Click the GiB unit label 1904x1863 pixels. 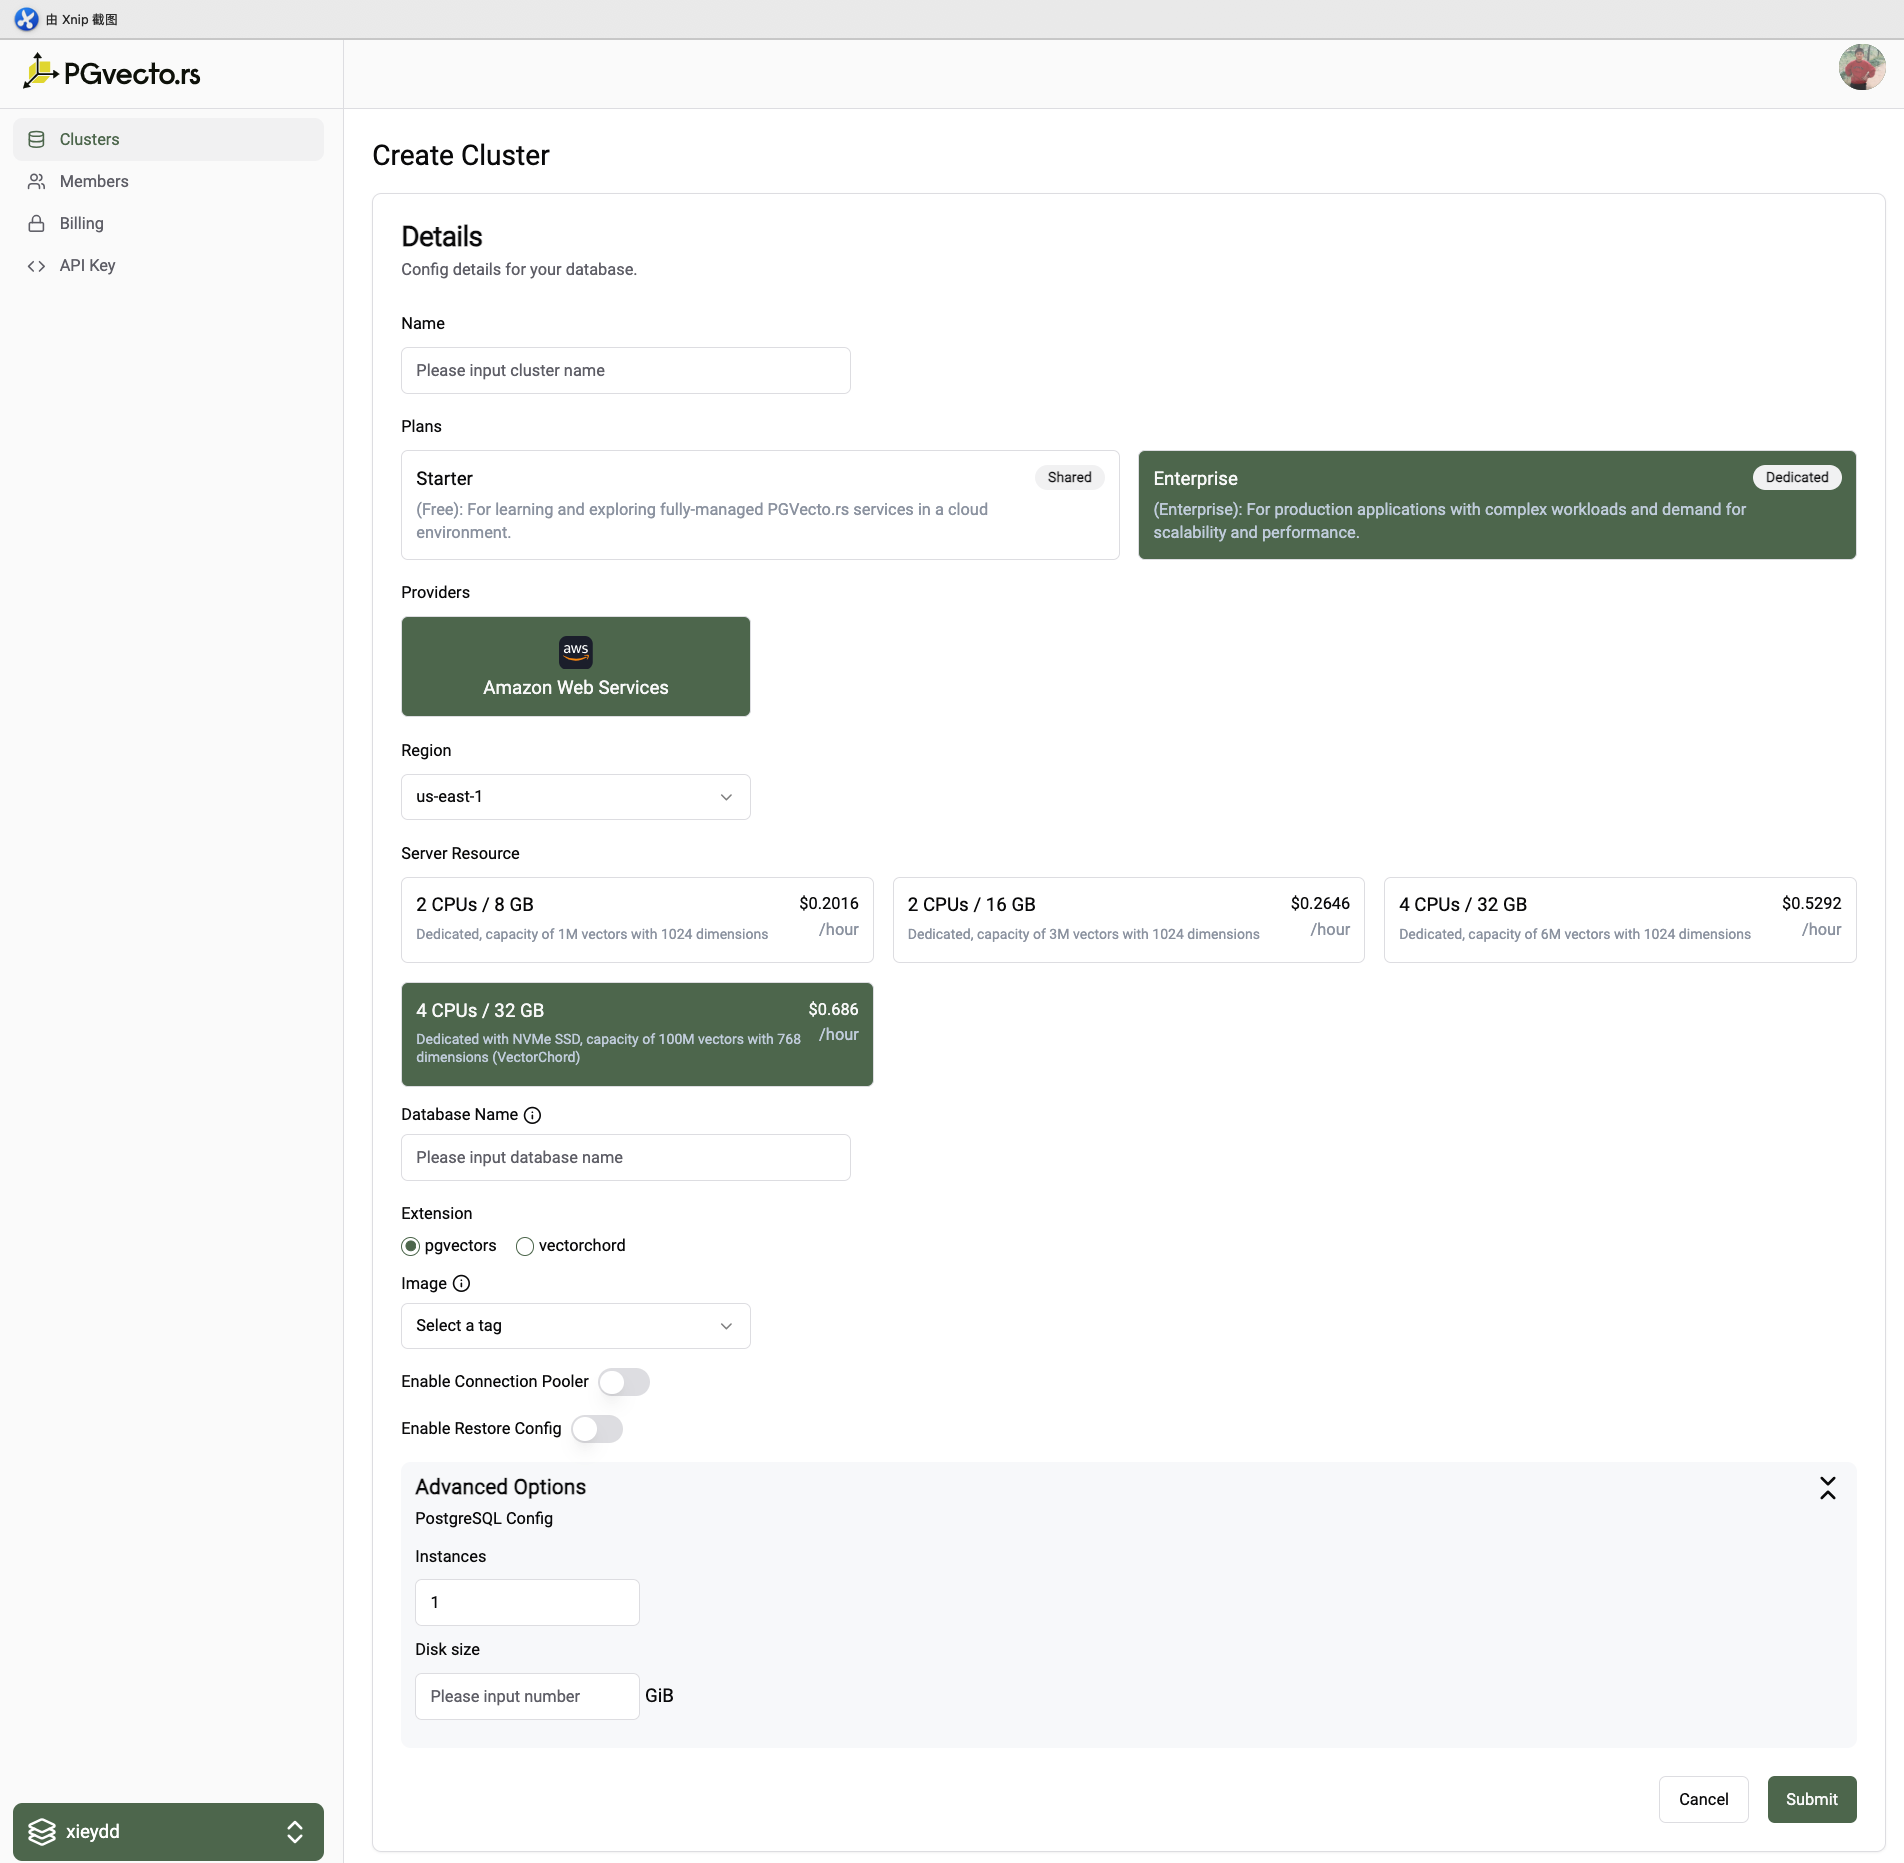(659, 1696)
